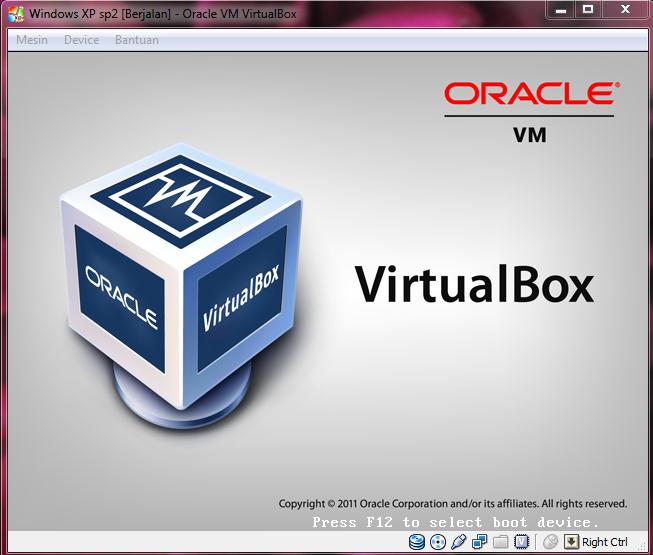Screen dimensions: 653x555
Task: Click the USB devices icon
Action: coord(459,542)
